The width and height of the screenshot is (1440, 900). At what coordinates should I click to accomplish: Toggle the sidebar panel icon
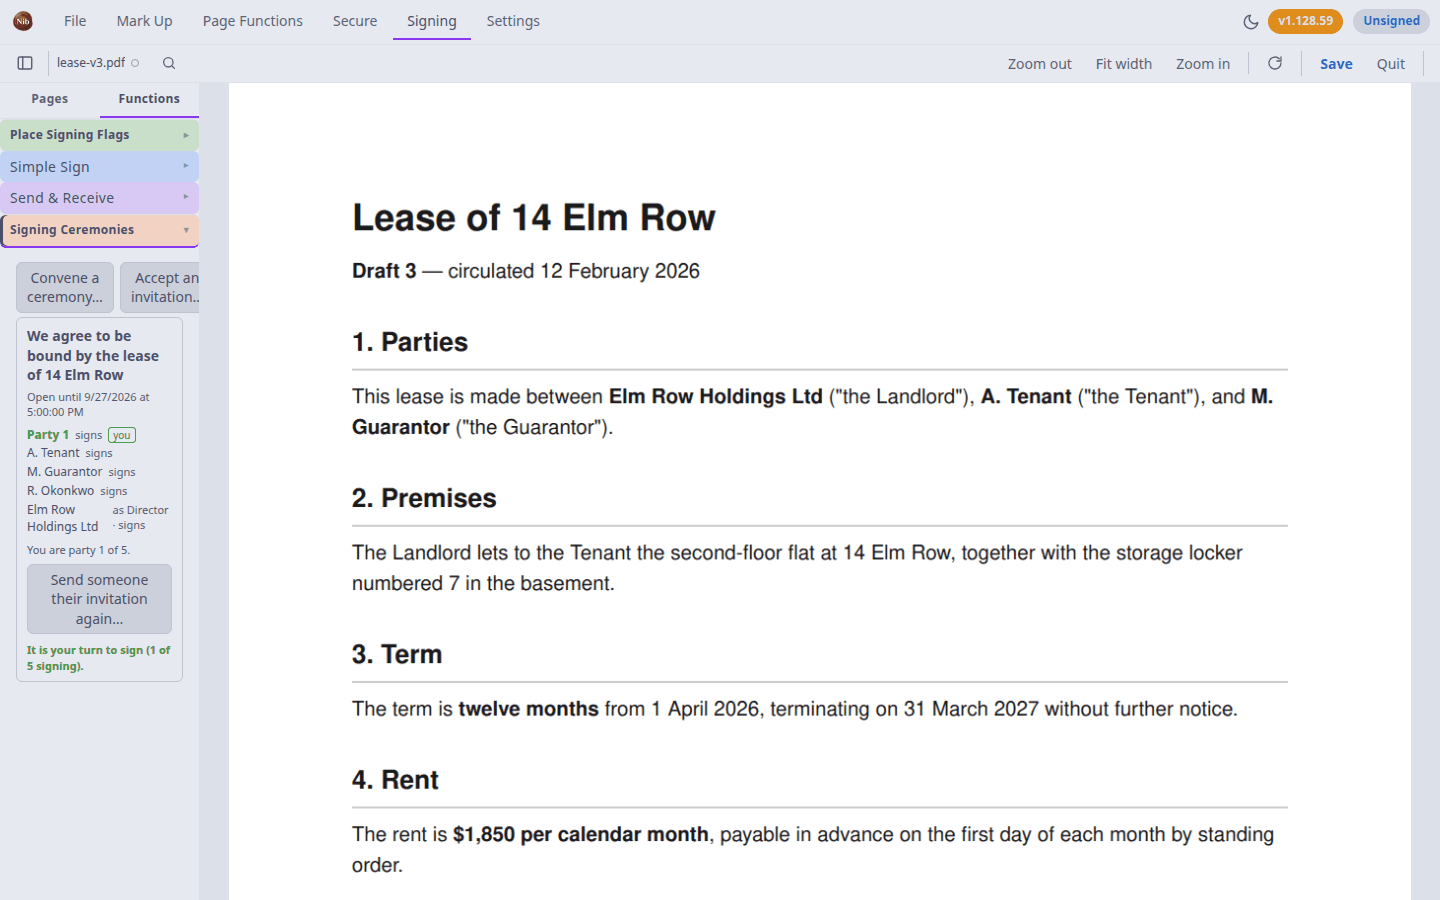tap(25, 63)
